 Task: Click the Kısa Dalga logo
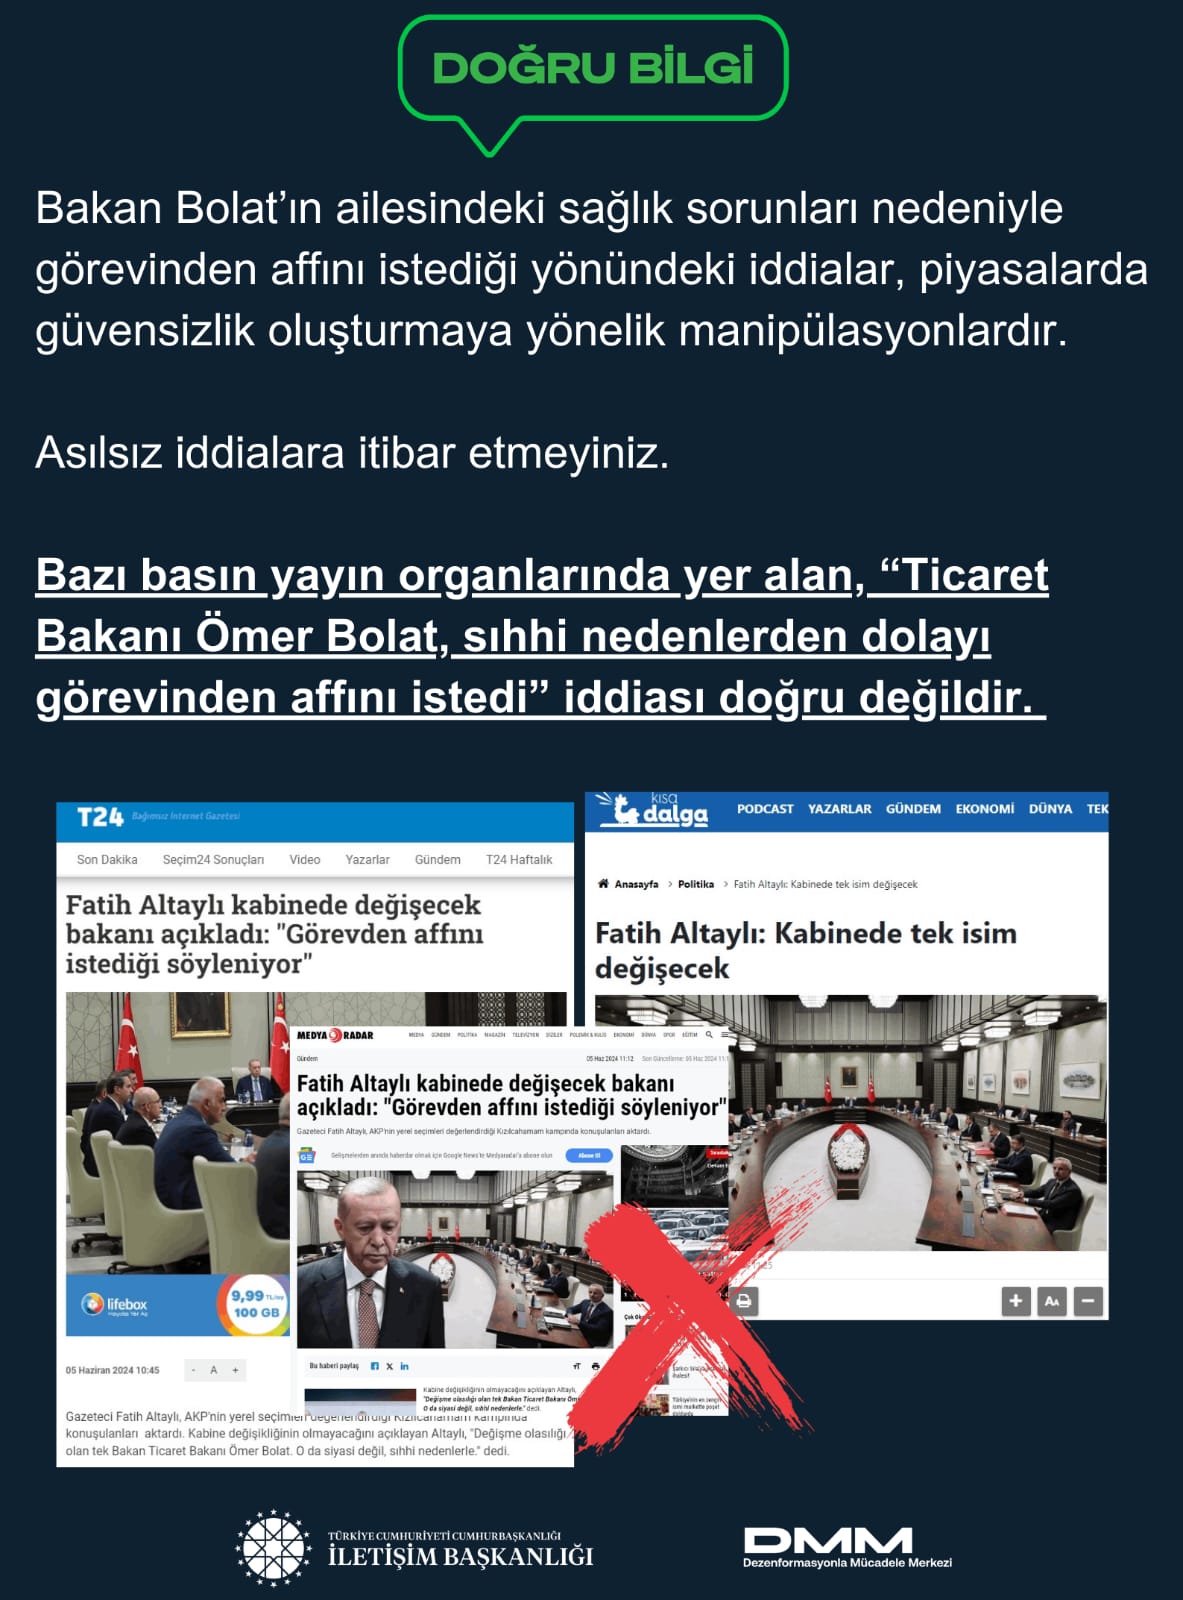[x=652, y=809]
